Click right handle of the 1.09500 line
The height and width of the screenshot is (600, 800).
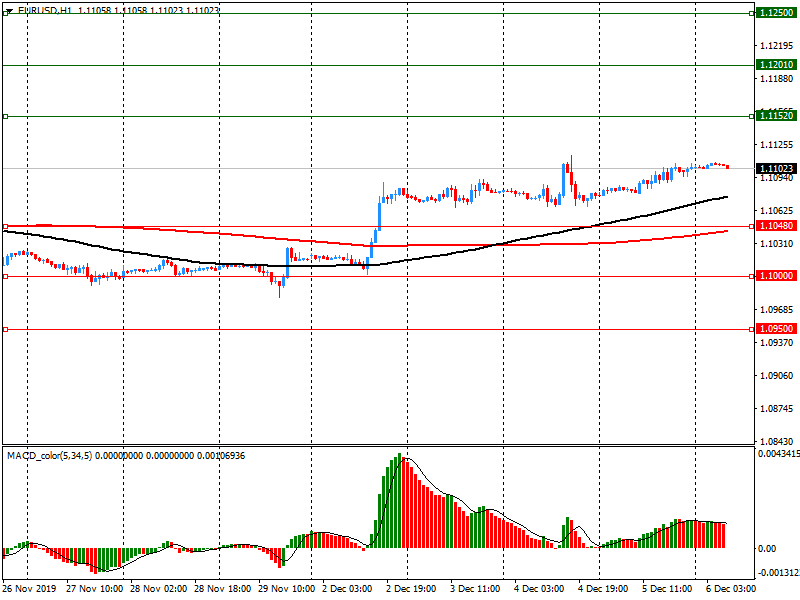click(x=752, y=330)
